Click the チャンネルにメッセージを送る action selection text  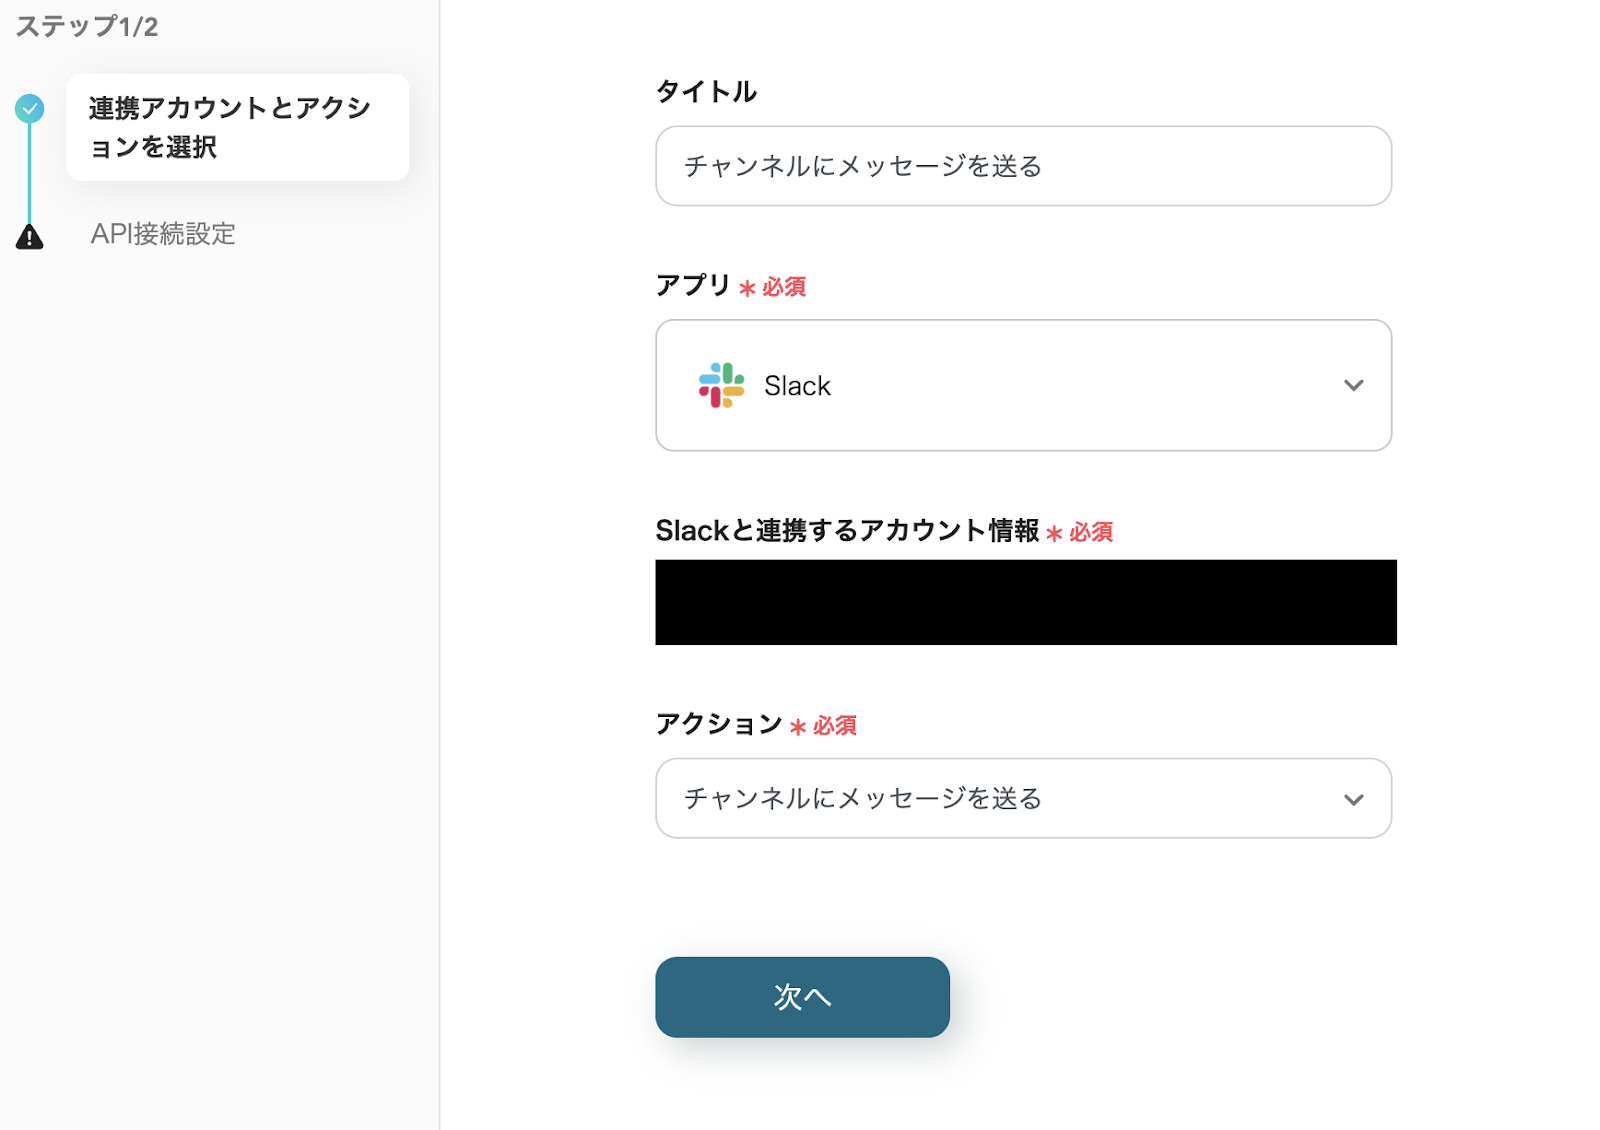pyautogui.click(x=863, y=798)
